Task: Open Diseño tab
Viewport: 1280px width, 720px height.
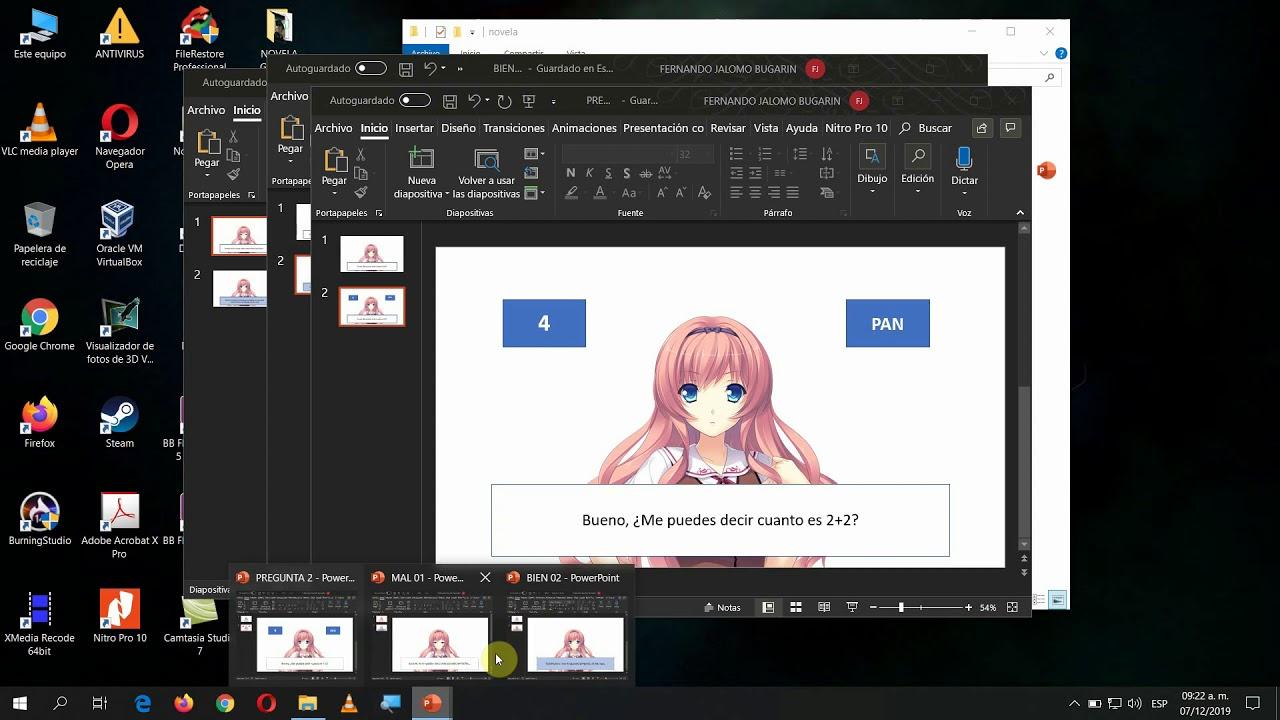Action: click(x=458, y=128)
